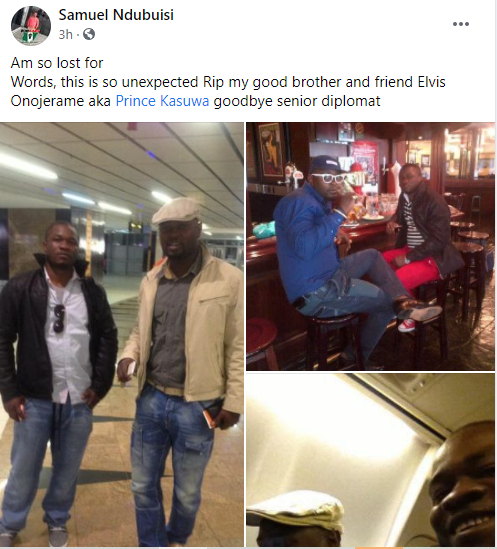
Task: Click the red trousers in bar photo
Action: (x=412, y=268)
